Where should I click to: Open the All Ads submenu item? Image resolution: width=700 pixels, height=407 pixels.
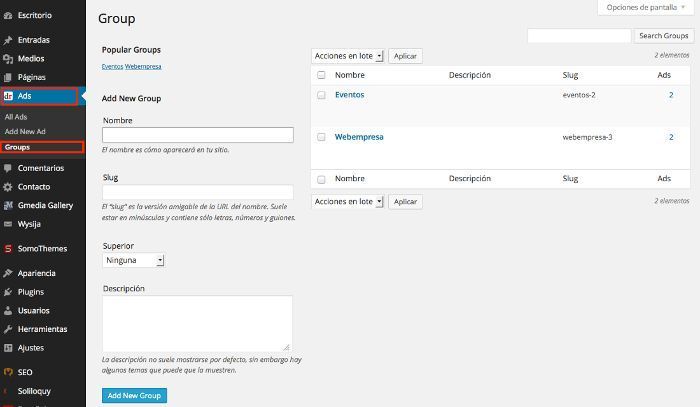(16, 117)
